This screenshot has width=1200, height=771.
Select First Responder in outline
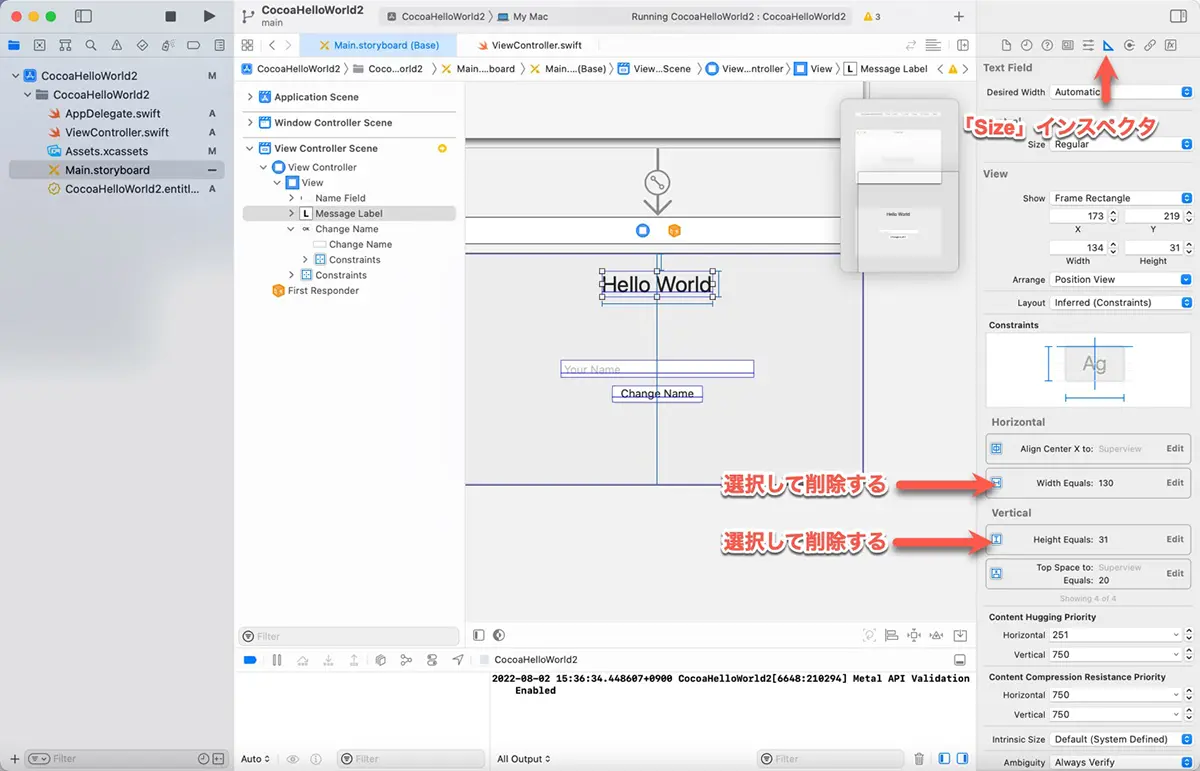pos(322,290)
